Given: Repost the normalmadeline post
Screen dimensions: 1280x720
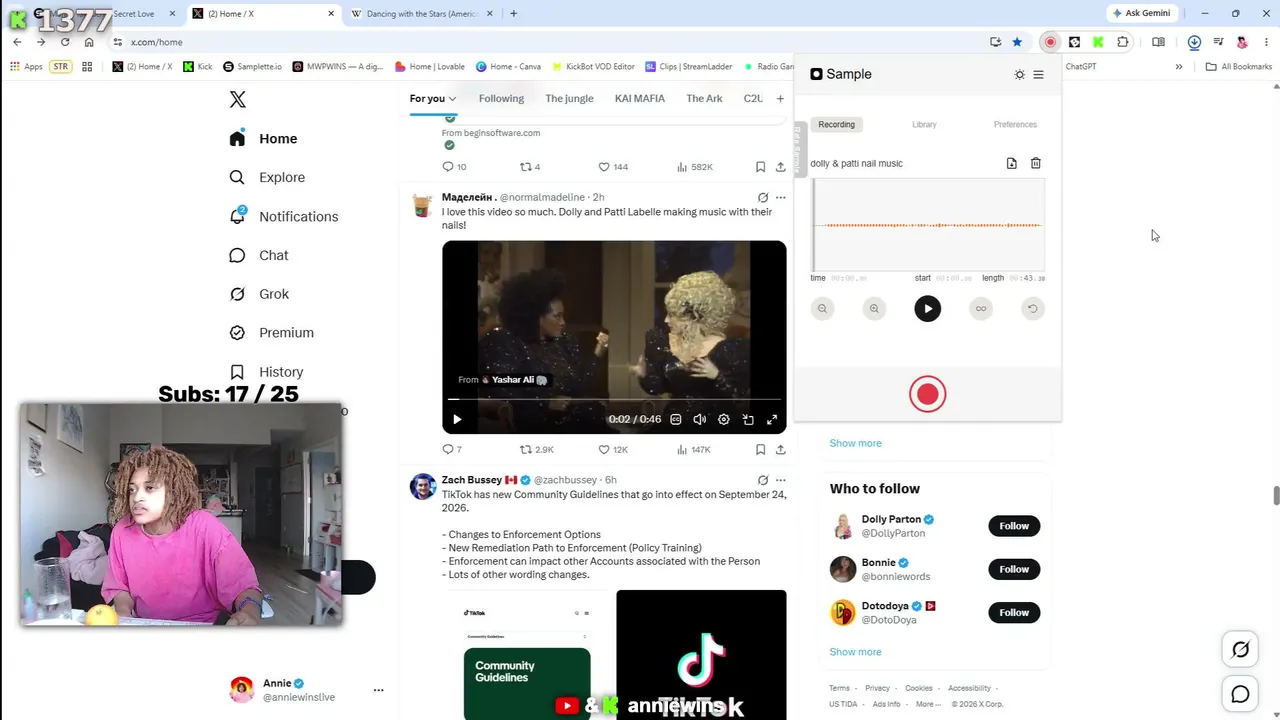Looking at the screenshot, I should click(537, 450).
